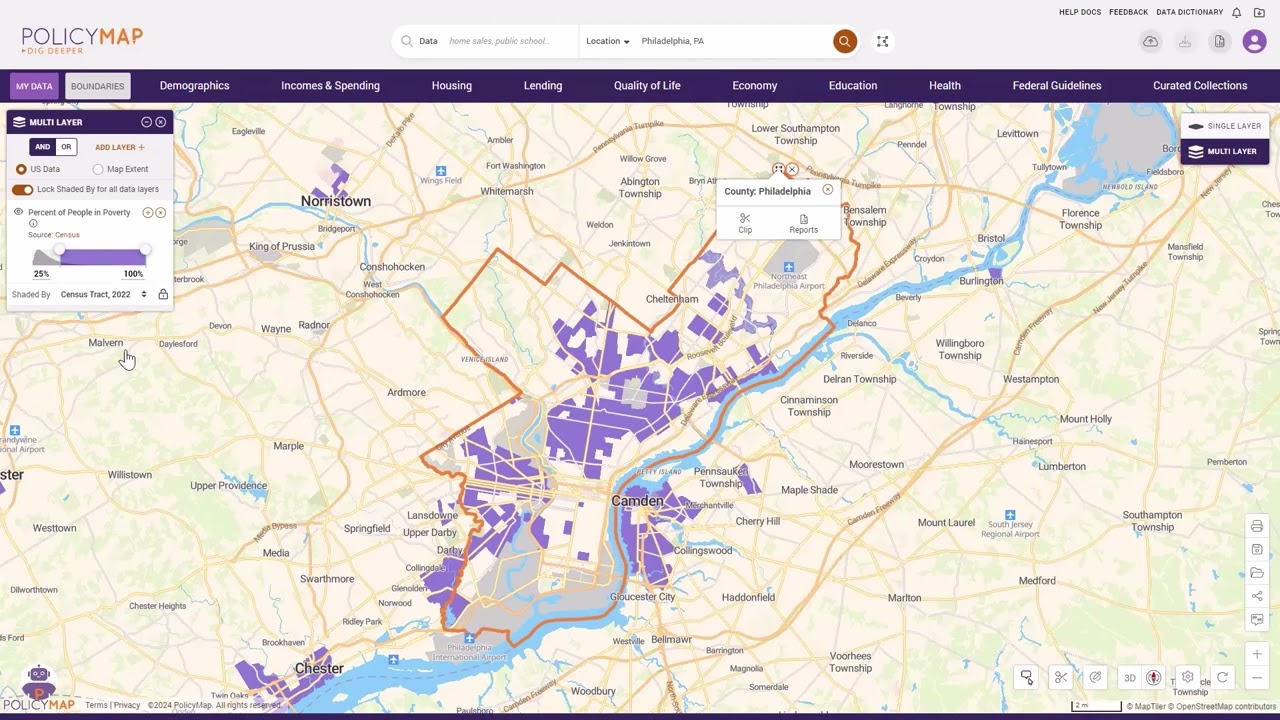
Task: Open the My Data tab
Action: (34, 86)
